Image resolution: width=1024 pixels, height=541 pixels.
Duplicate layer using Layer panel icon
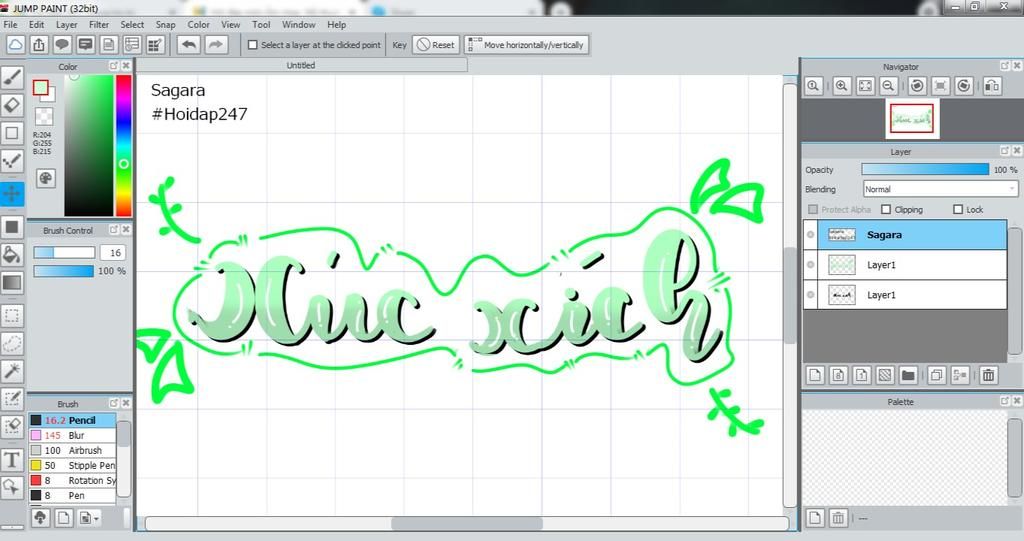coord(936,375)
